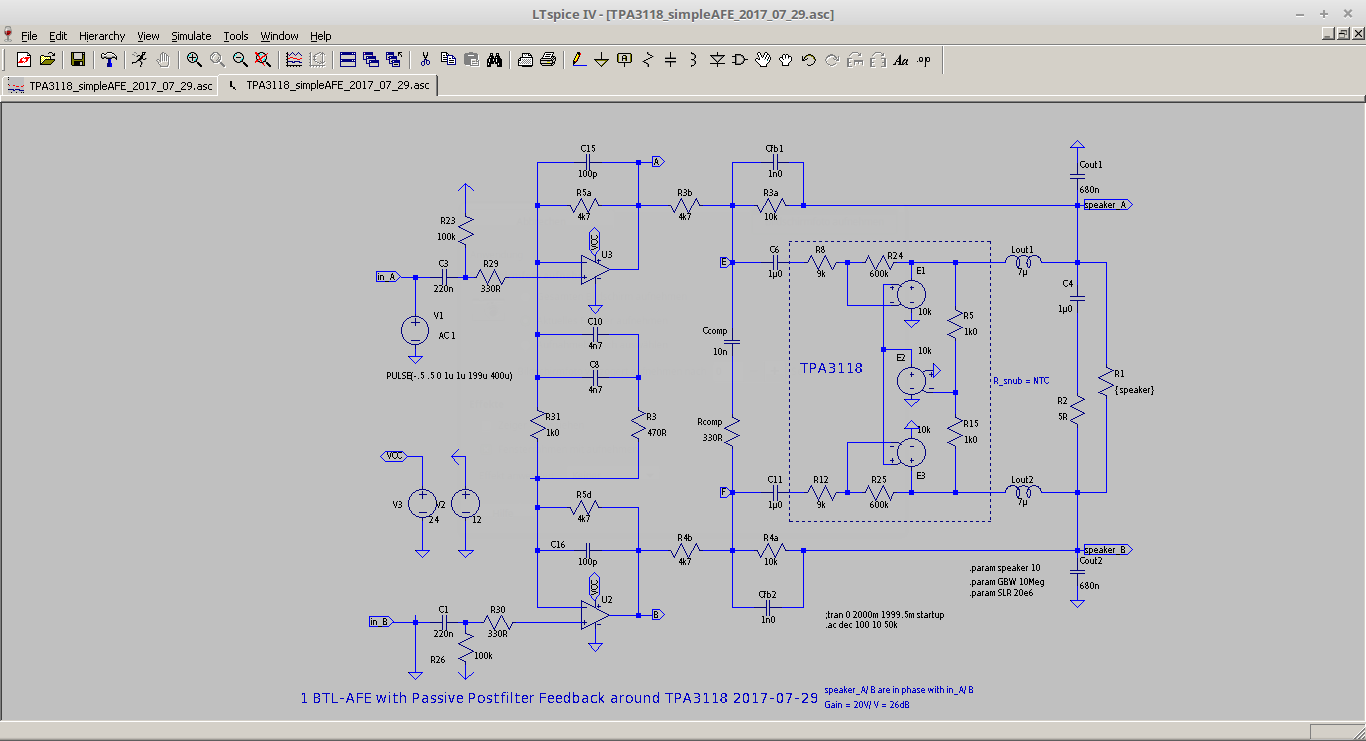Open the Simulate menu

pos(190,36)
